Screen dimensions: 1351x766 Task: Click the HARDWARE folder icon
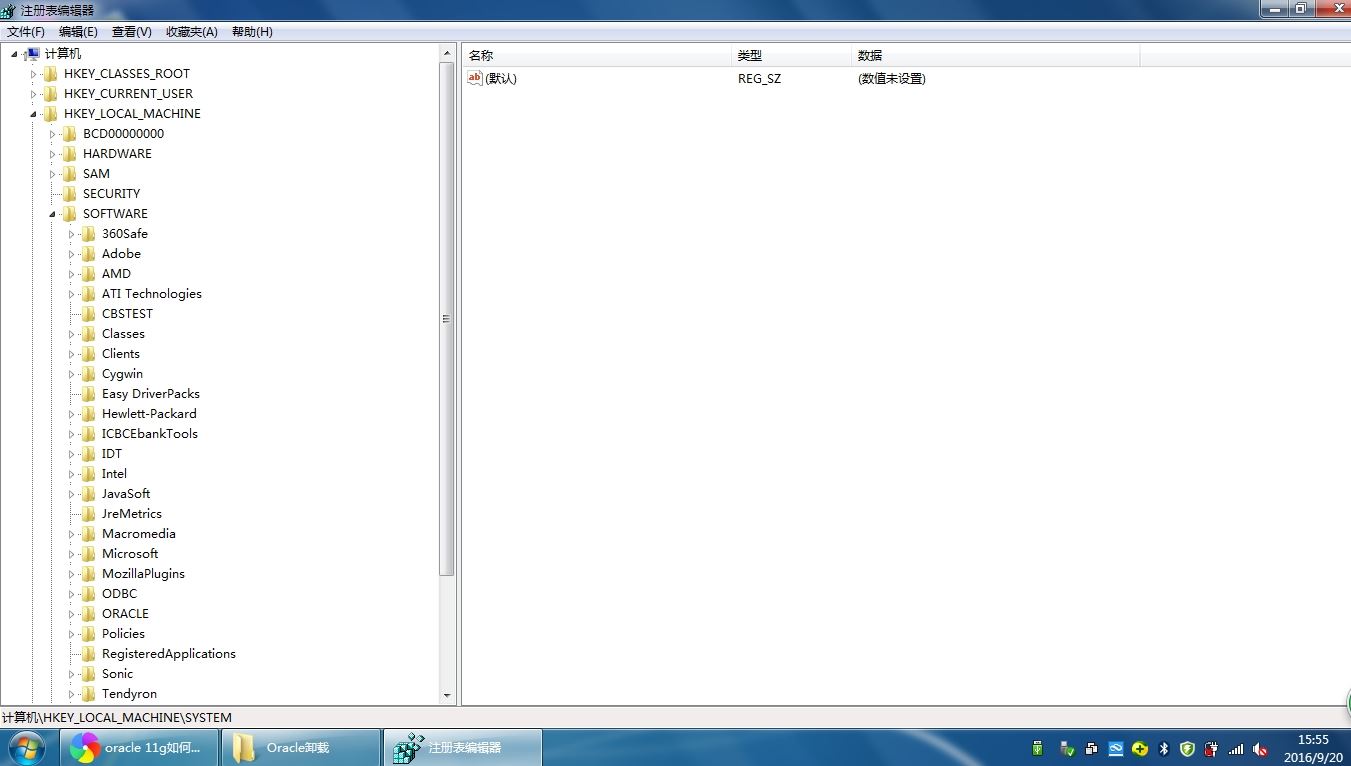(x=69, y=154)
